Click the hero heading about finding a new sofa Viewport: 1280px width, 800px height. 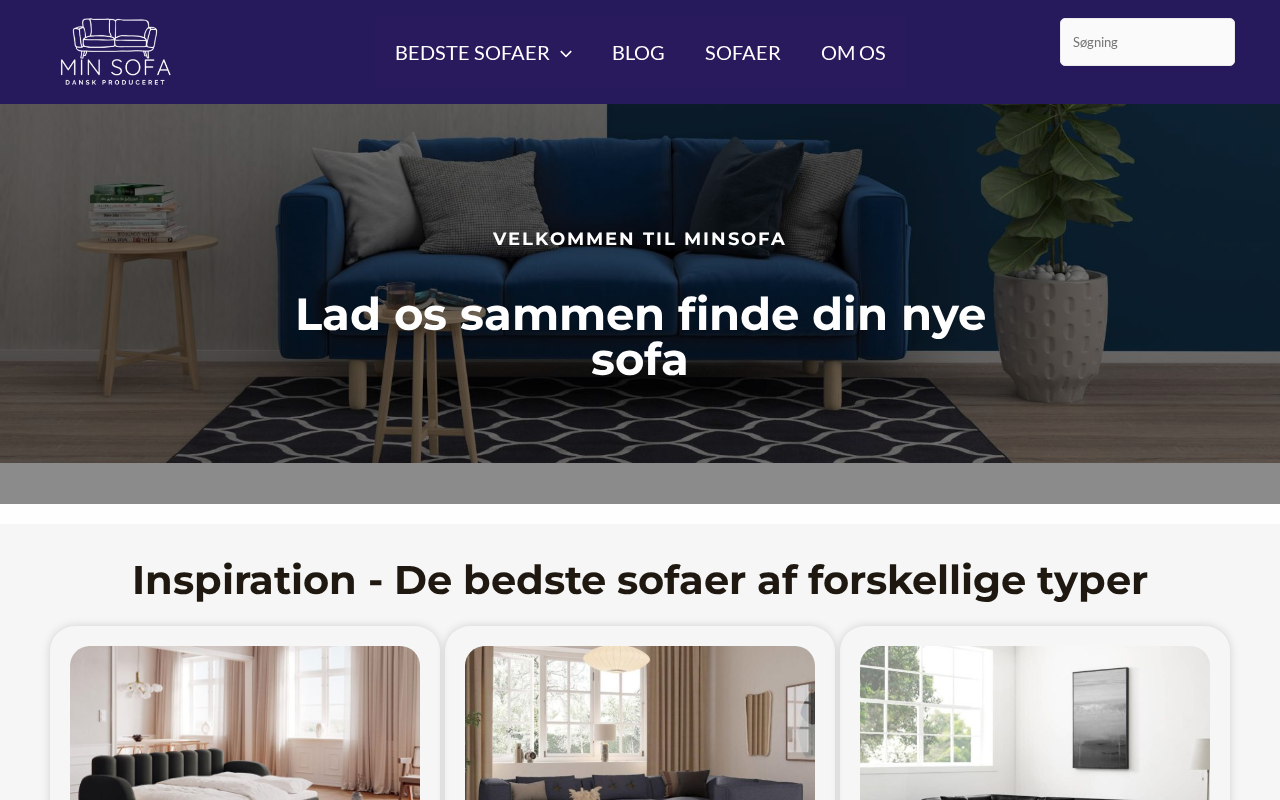(640, 337)
